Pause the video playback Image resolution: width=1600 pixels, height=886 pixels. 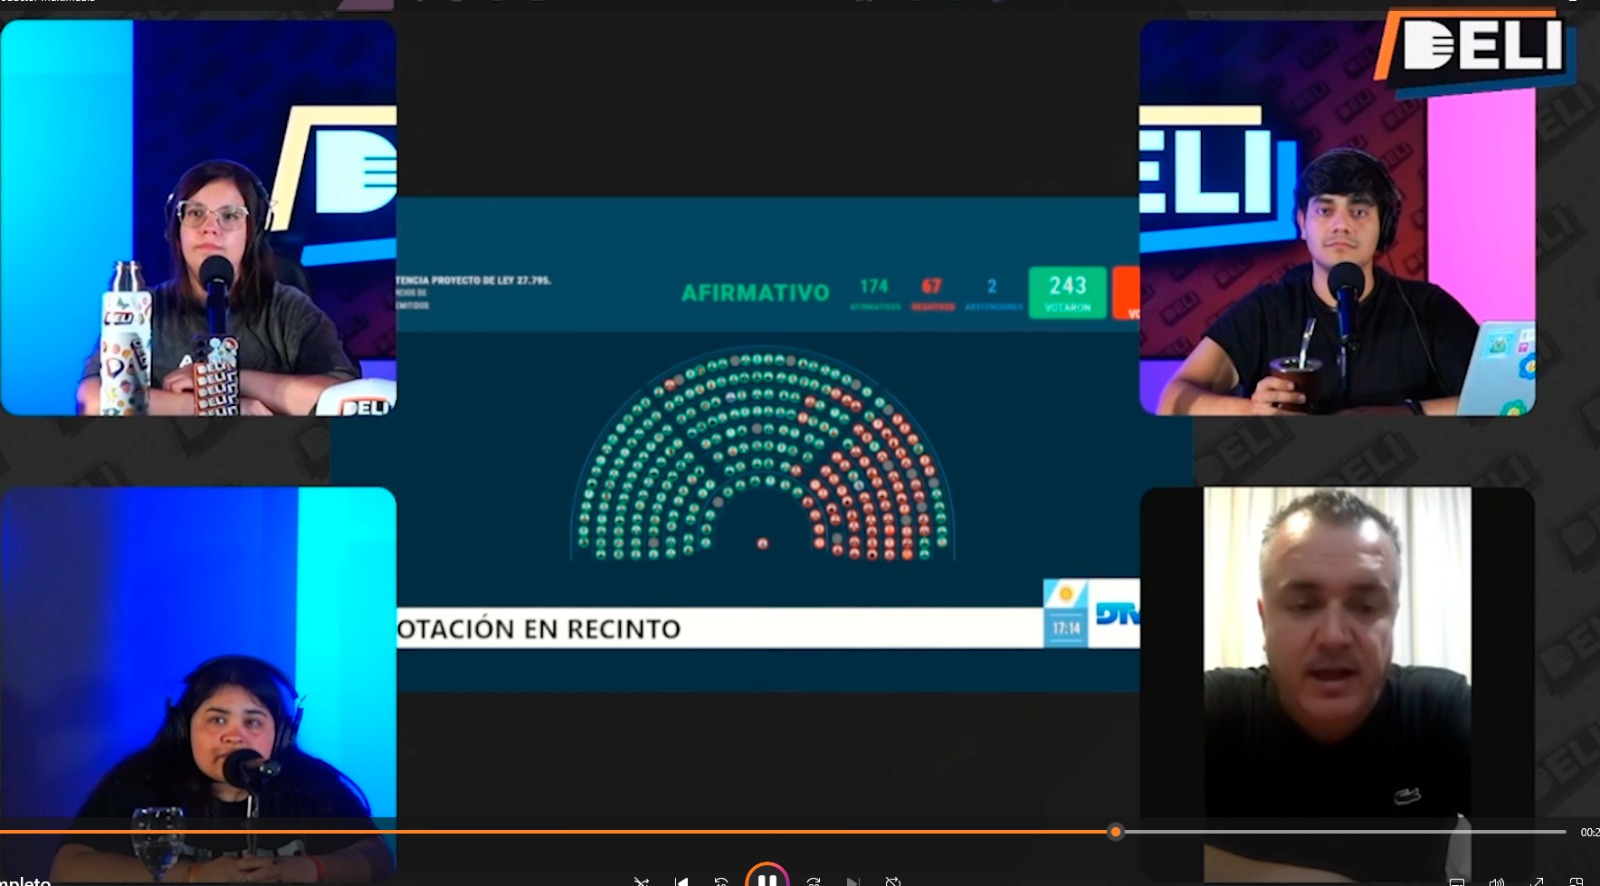(767, 879)
